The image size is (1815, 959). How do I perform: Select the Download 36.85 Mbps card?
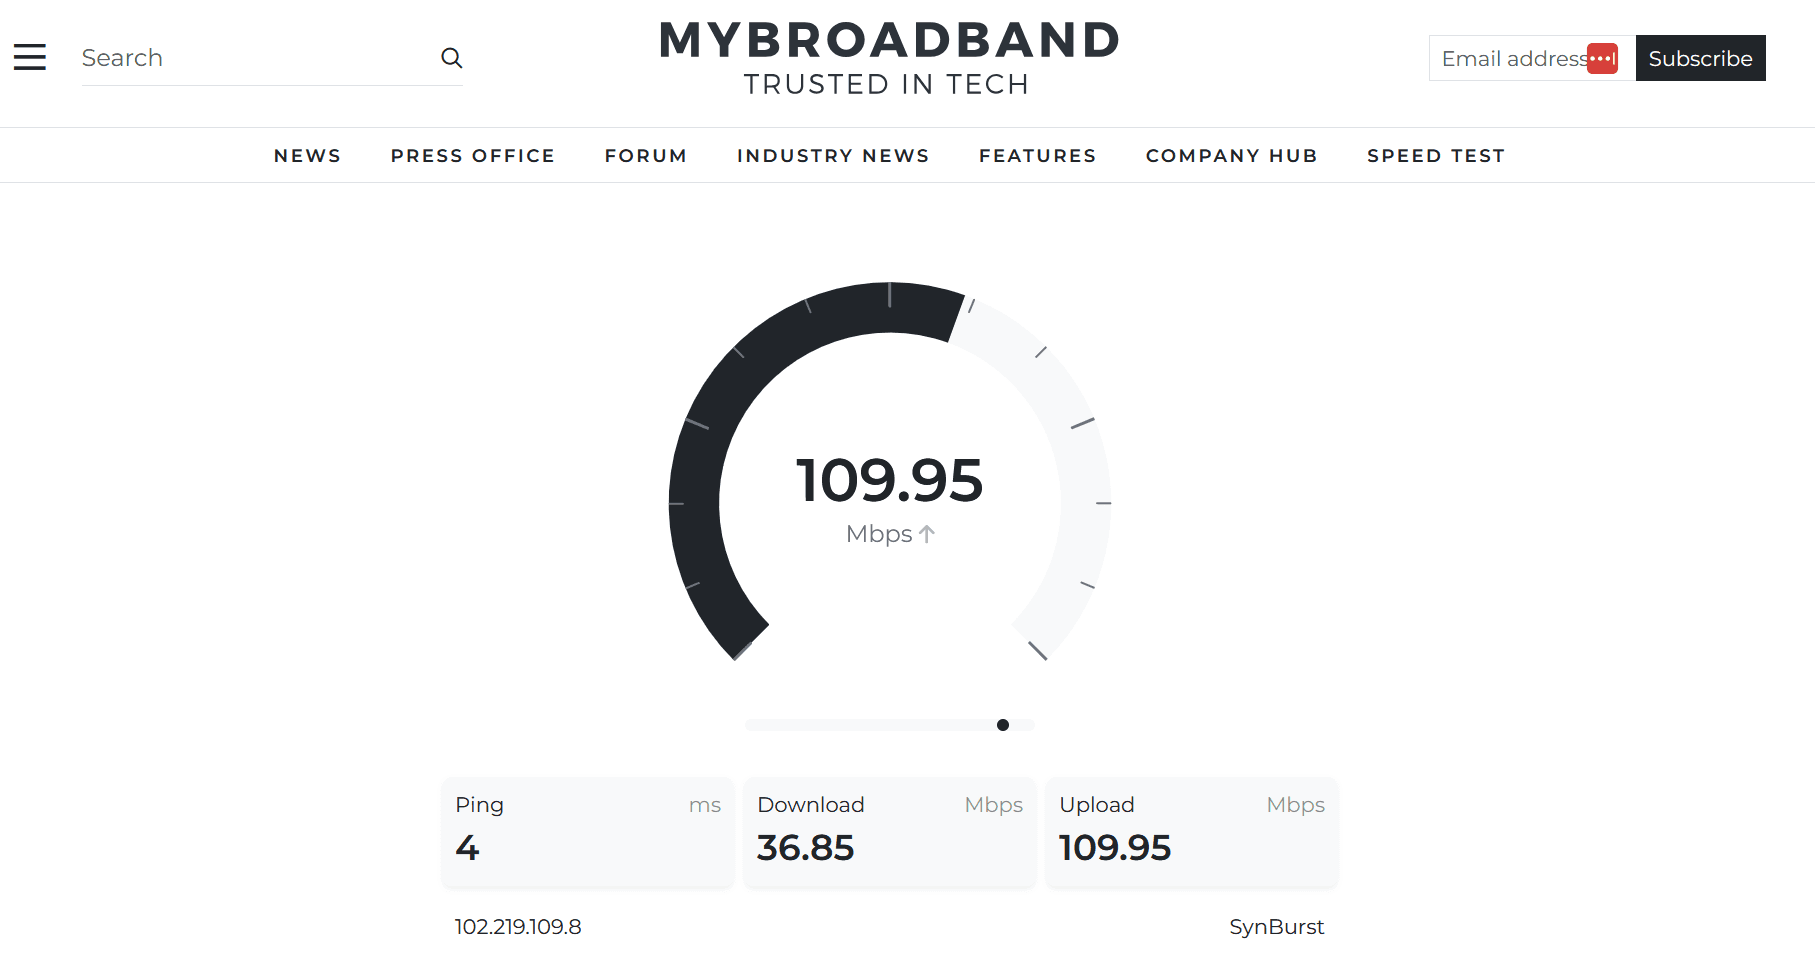point(889,832)
